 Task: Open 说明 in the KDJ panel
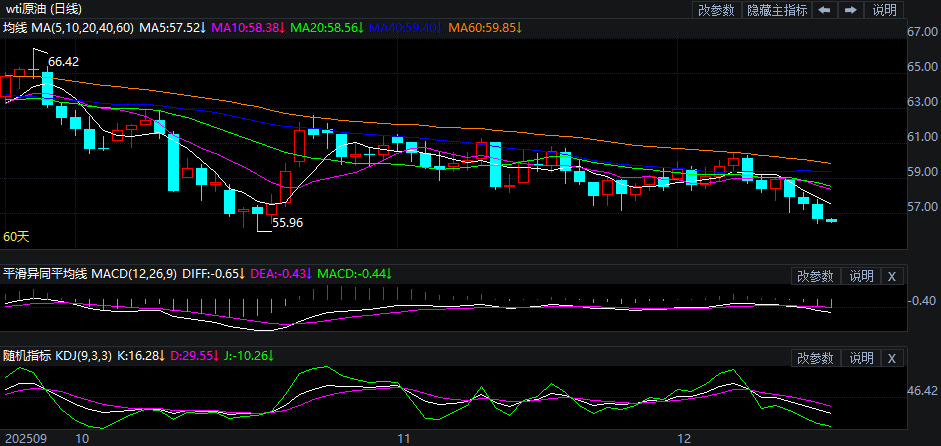click(860, 358)
